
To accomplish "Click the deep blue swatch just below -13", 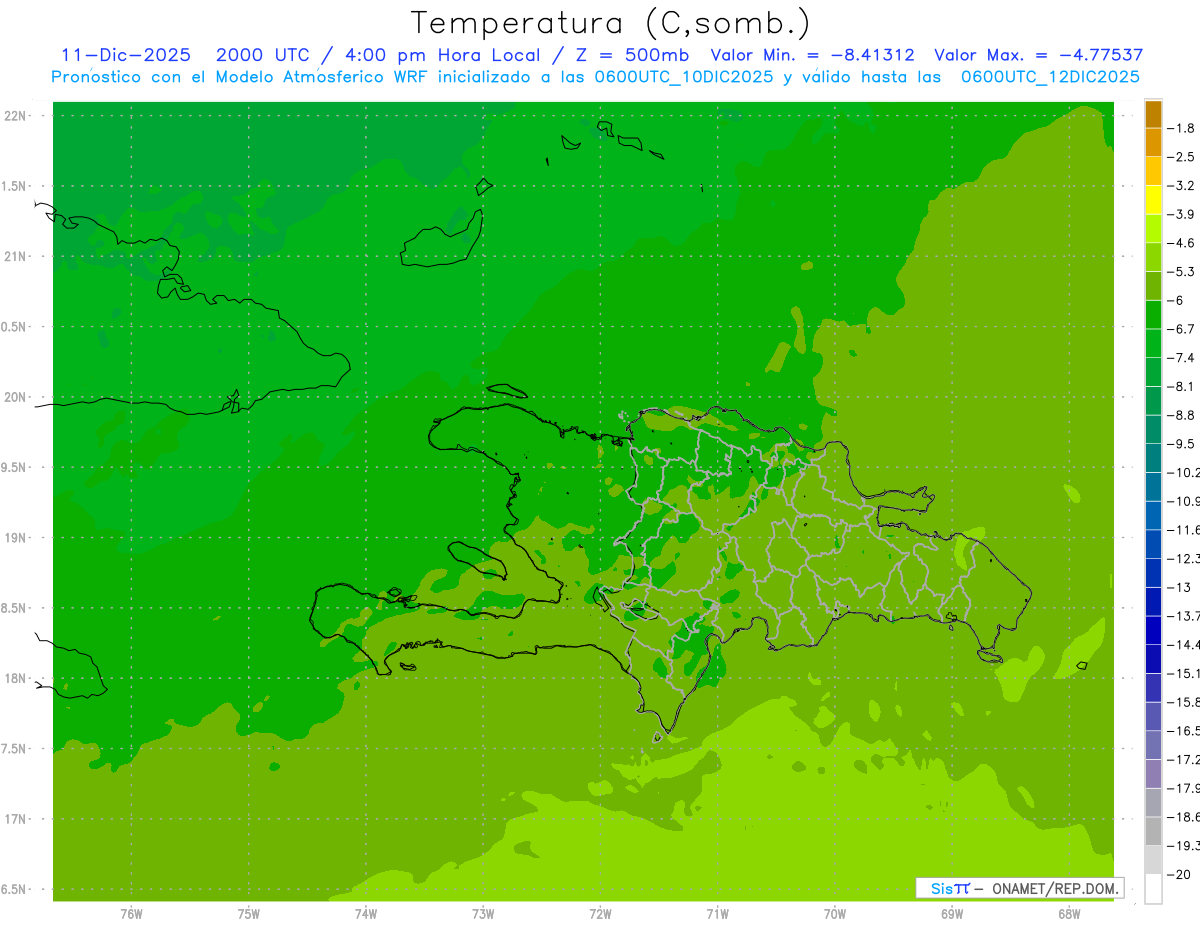I will point(1153,601).
